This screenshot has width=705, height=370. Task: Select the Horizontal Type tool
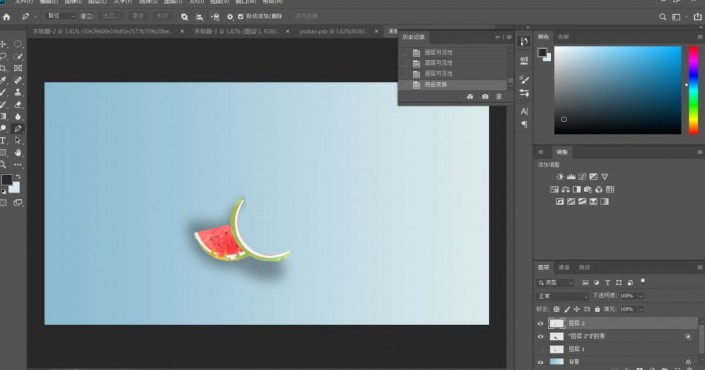point(3,141)
